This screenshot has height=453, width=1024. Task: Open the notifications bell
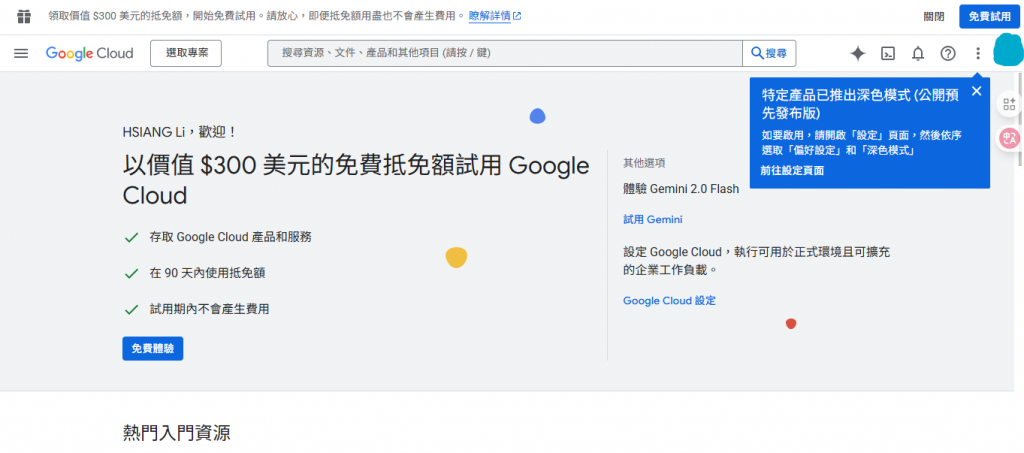(x=918, y=54)
